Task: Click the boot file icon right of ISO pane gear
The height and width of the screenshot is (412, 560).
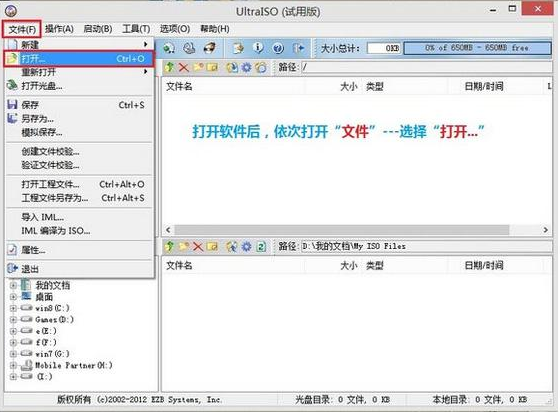Action: (261, 67)
